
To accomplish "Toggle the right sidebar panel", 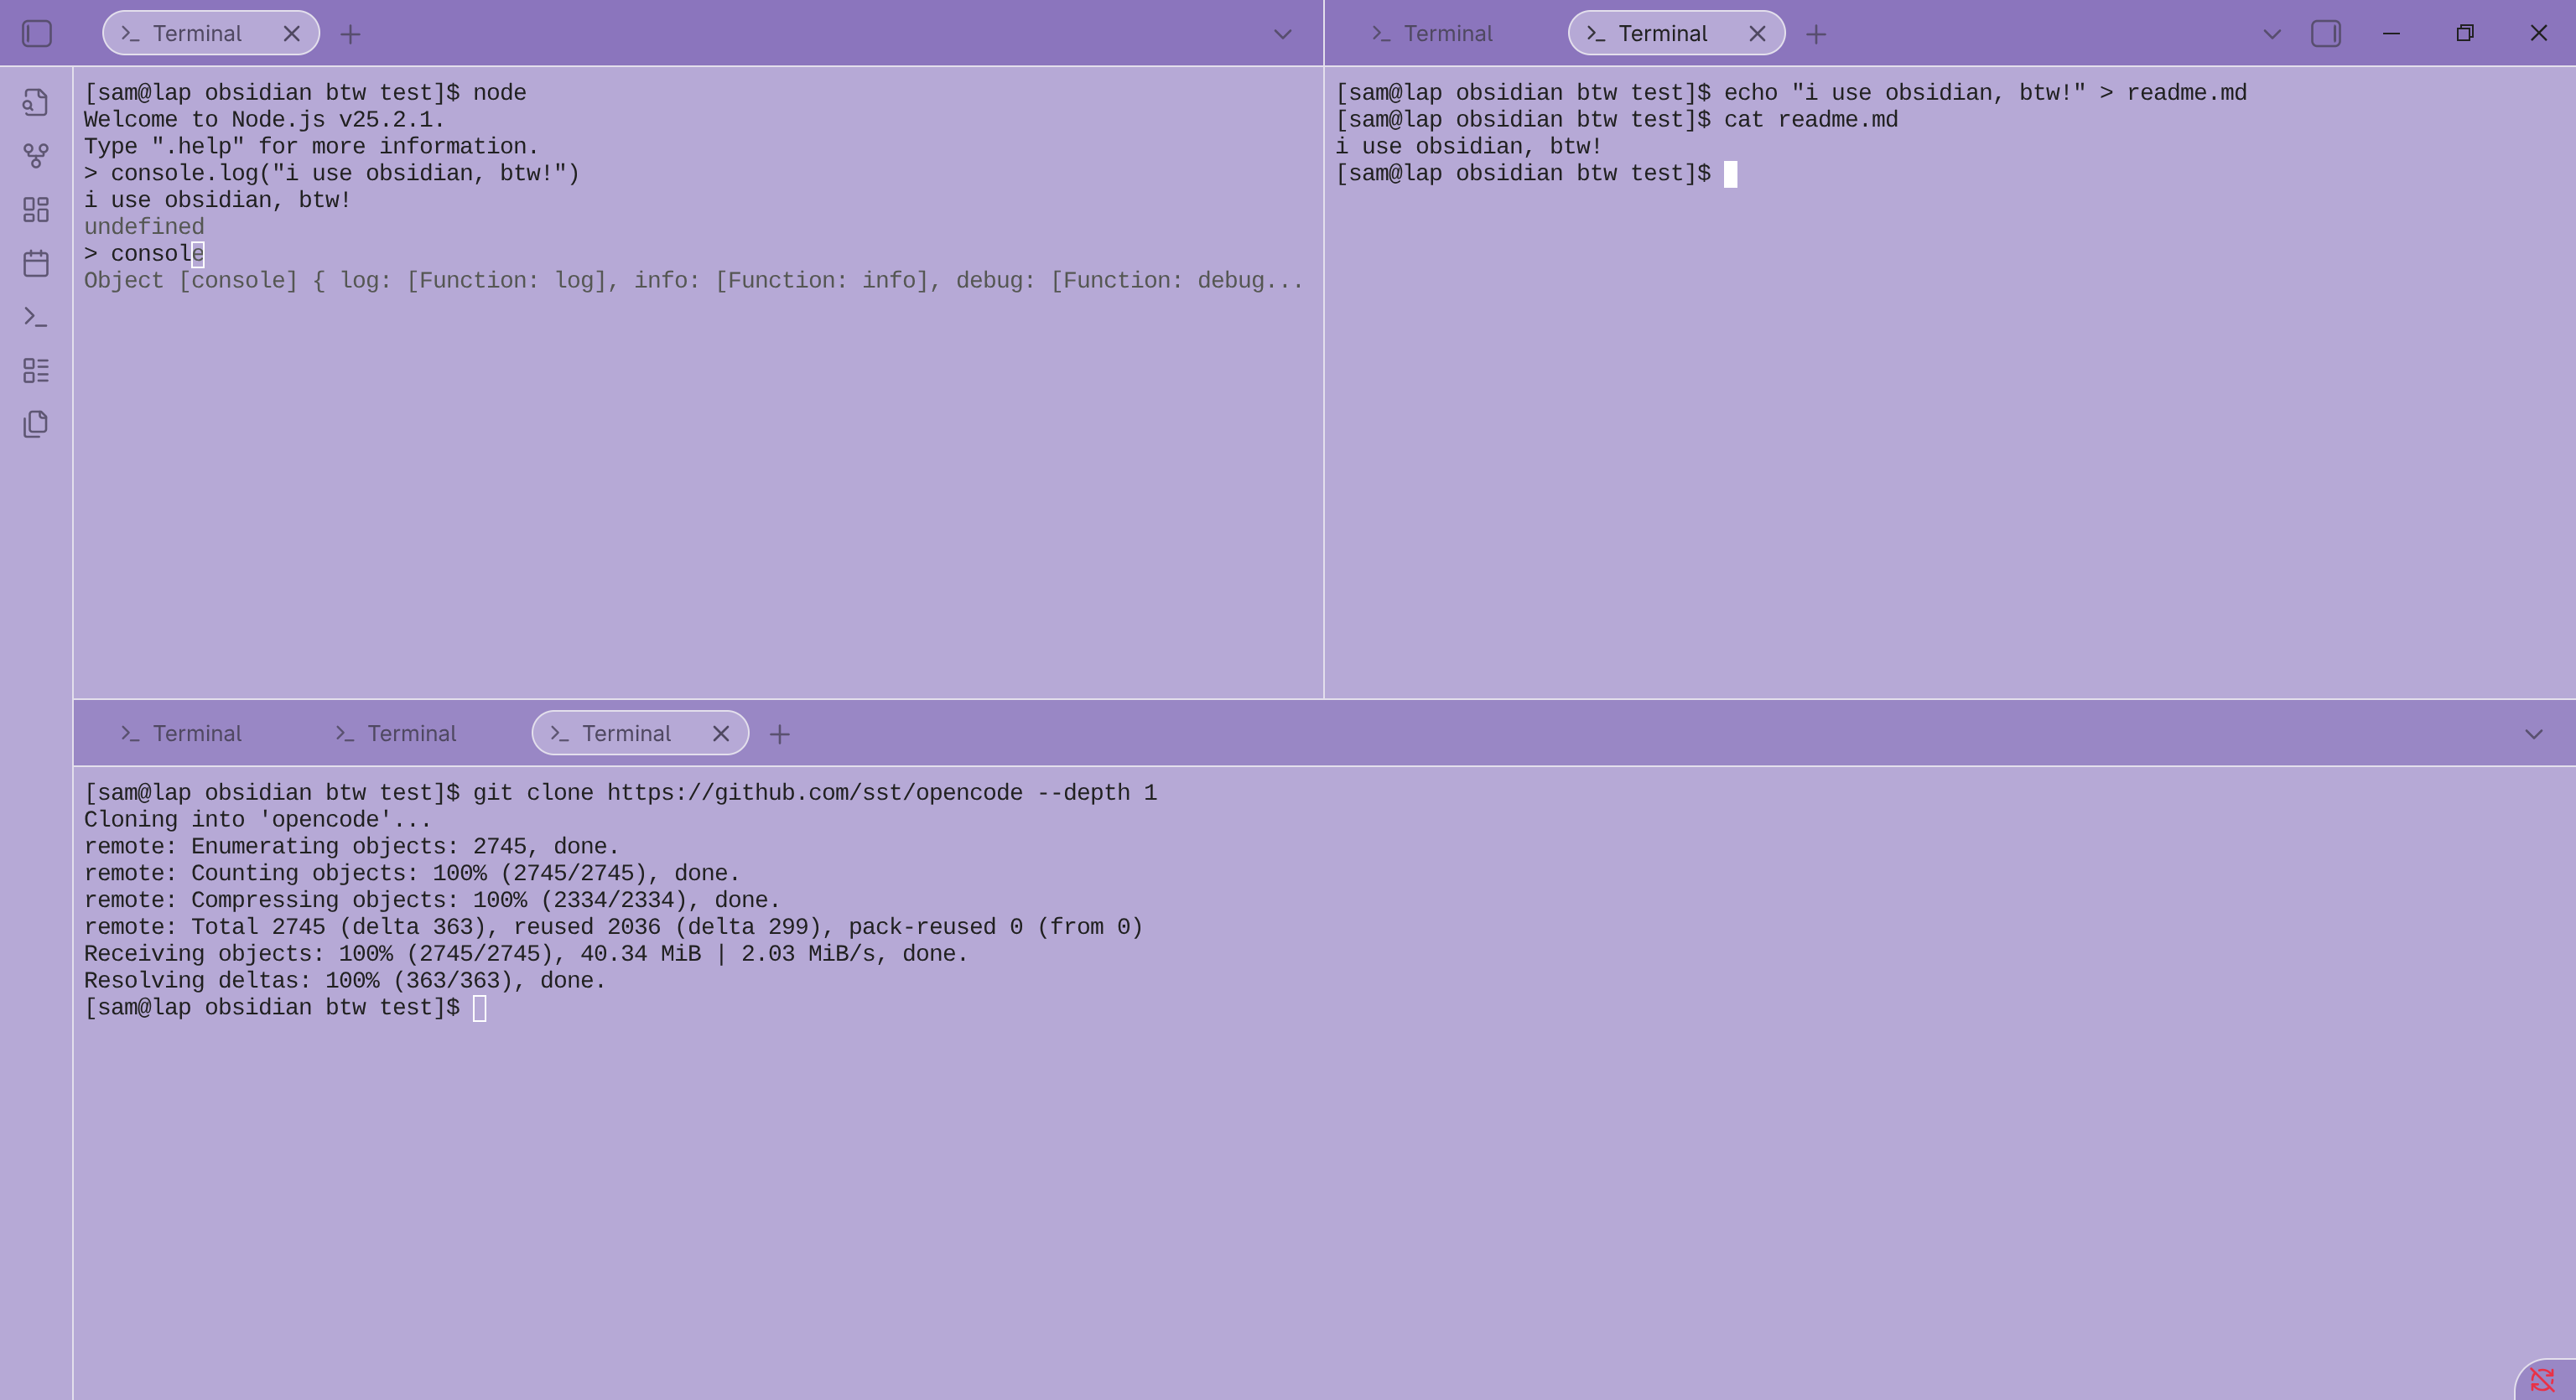I will pos(2326,34).
